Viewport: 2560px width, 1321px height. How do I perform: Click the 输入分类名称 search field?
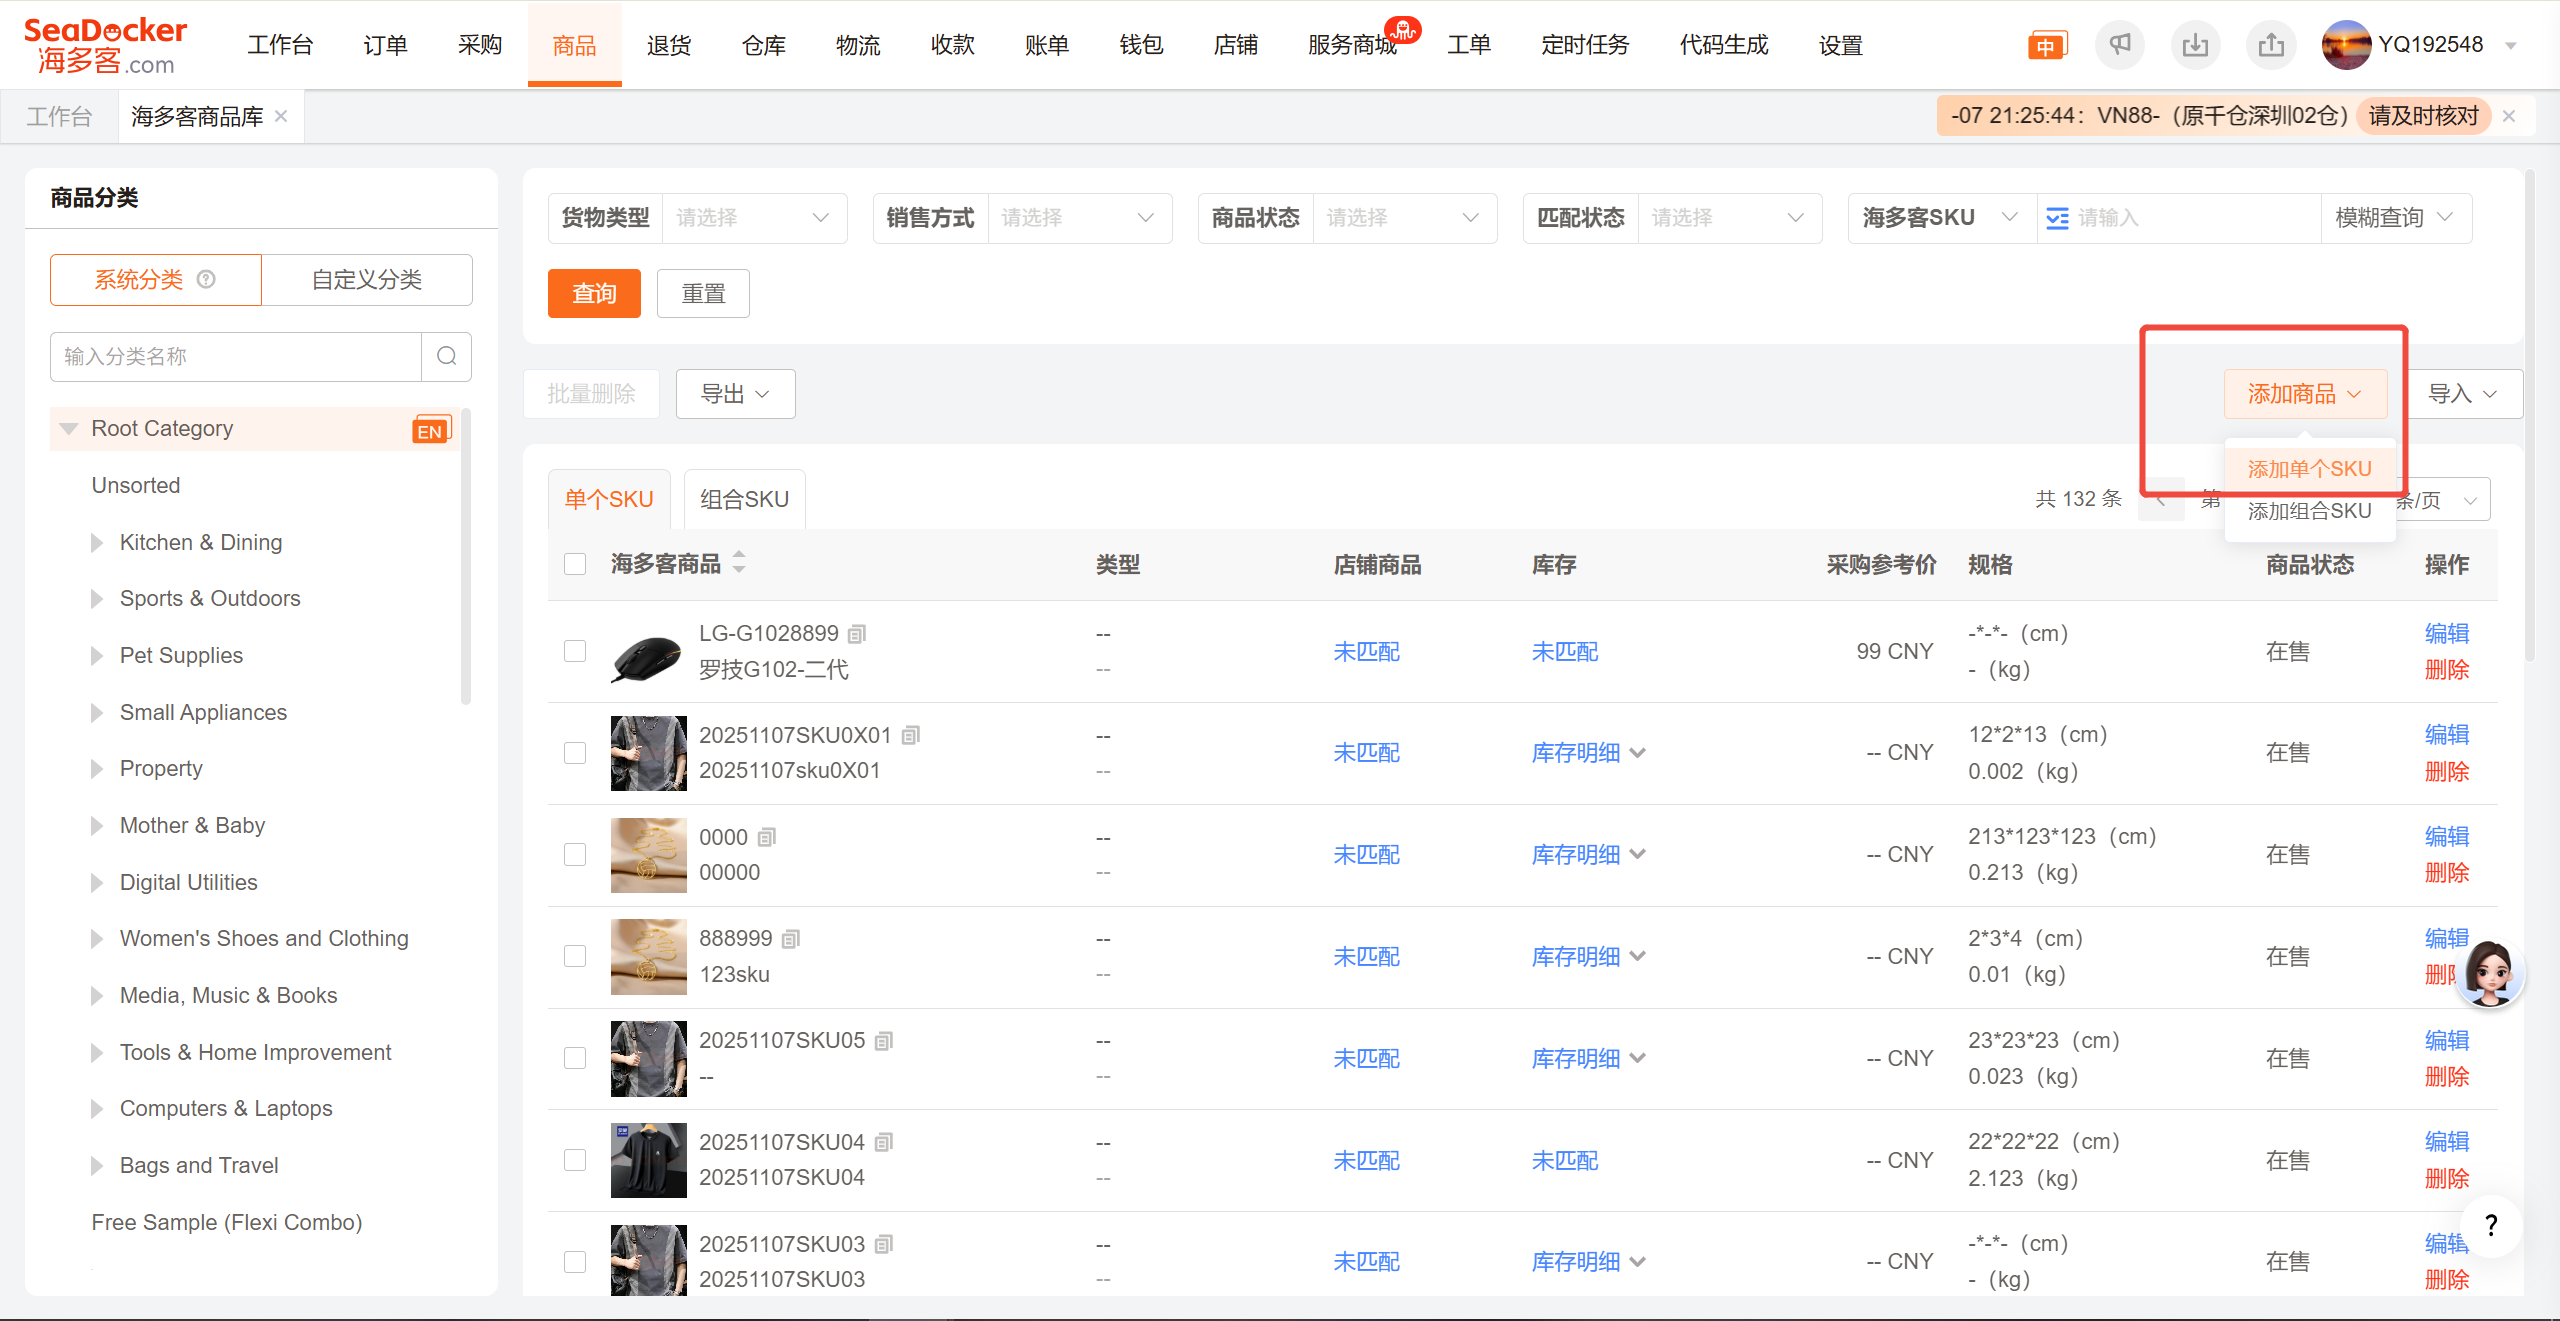click(x=236, y=356)
